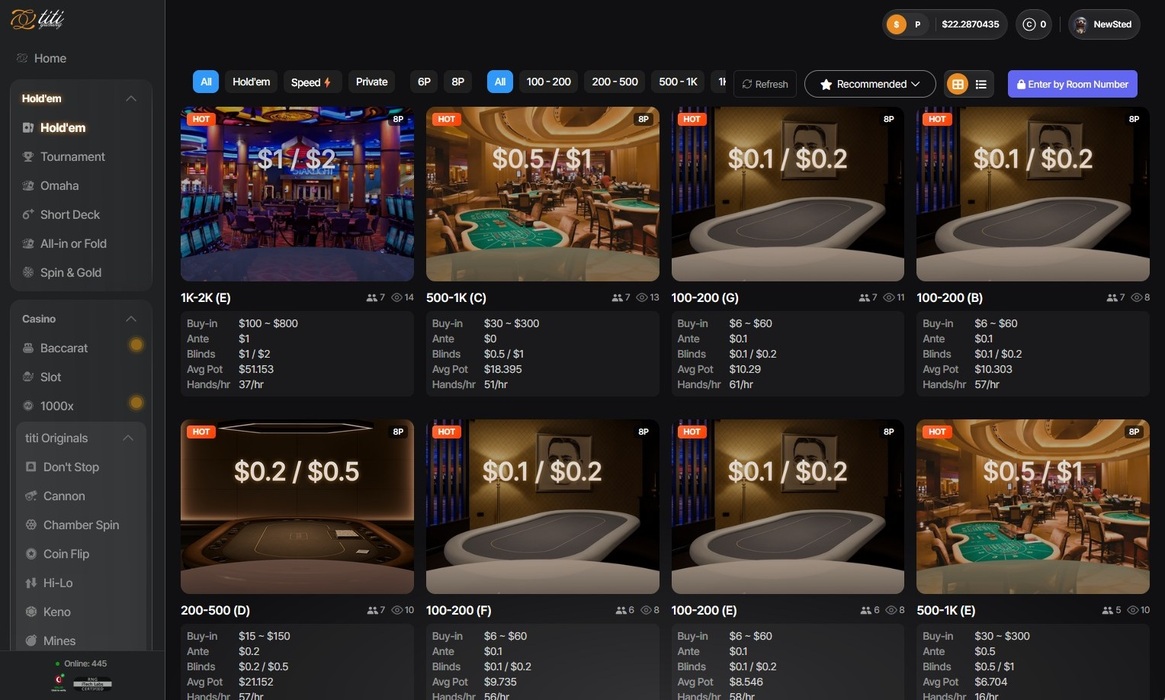
Task: Filter to 6P tables
Action: 424,82
